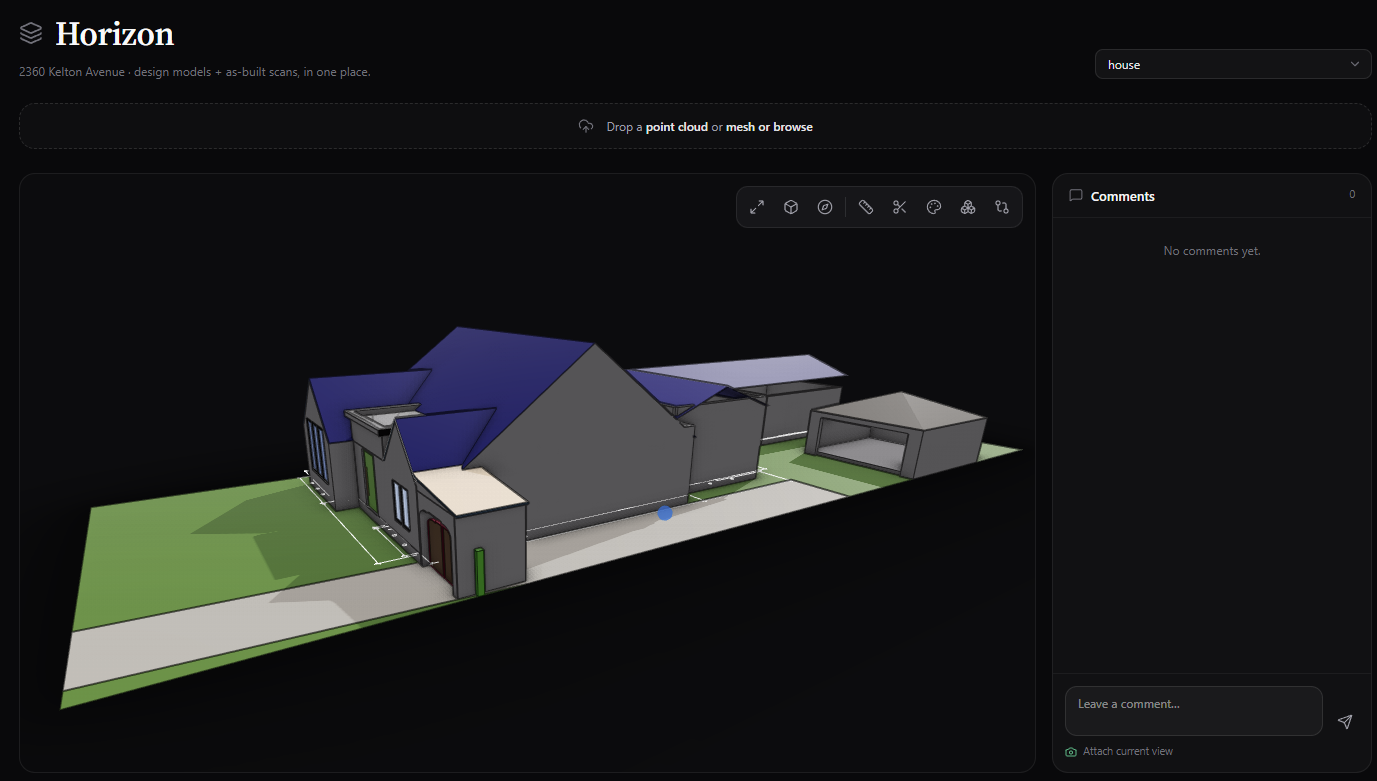Click the fullscreen expand arrows icon
The width and height of the screenshot is (1377, 781).
(757, 207)
